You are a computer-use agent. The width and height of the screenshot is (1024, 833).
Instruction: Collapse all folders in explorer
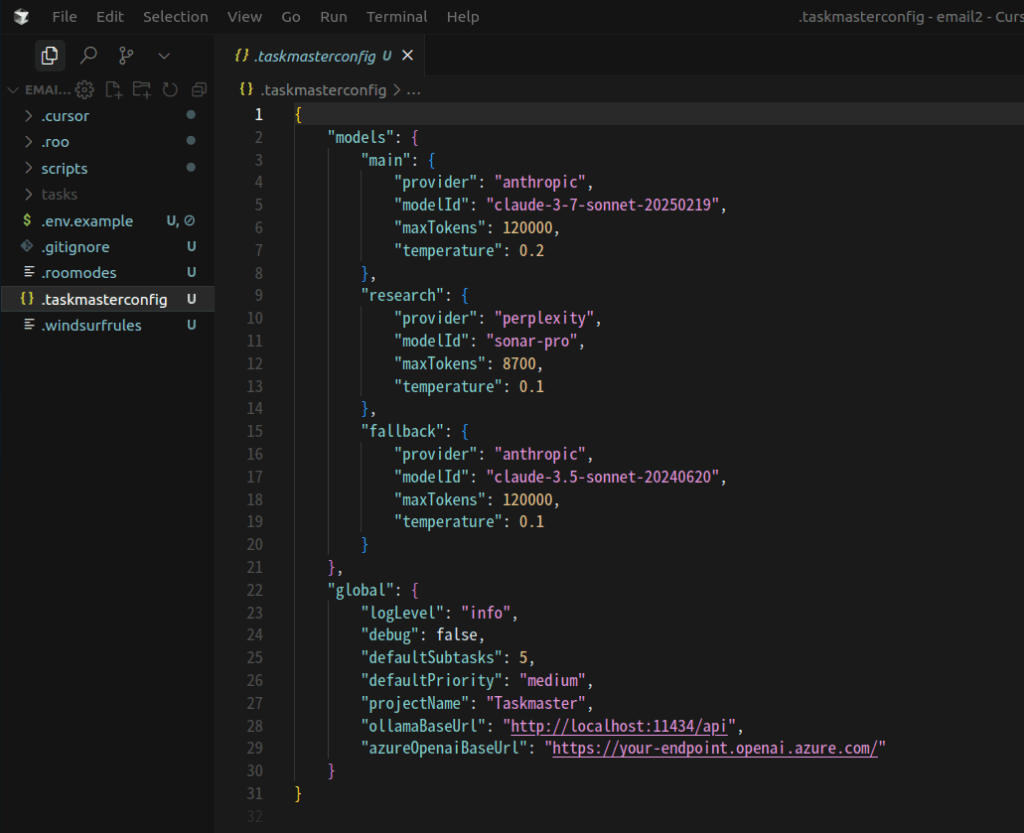click(x=199, y=89)
